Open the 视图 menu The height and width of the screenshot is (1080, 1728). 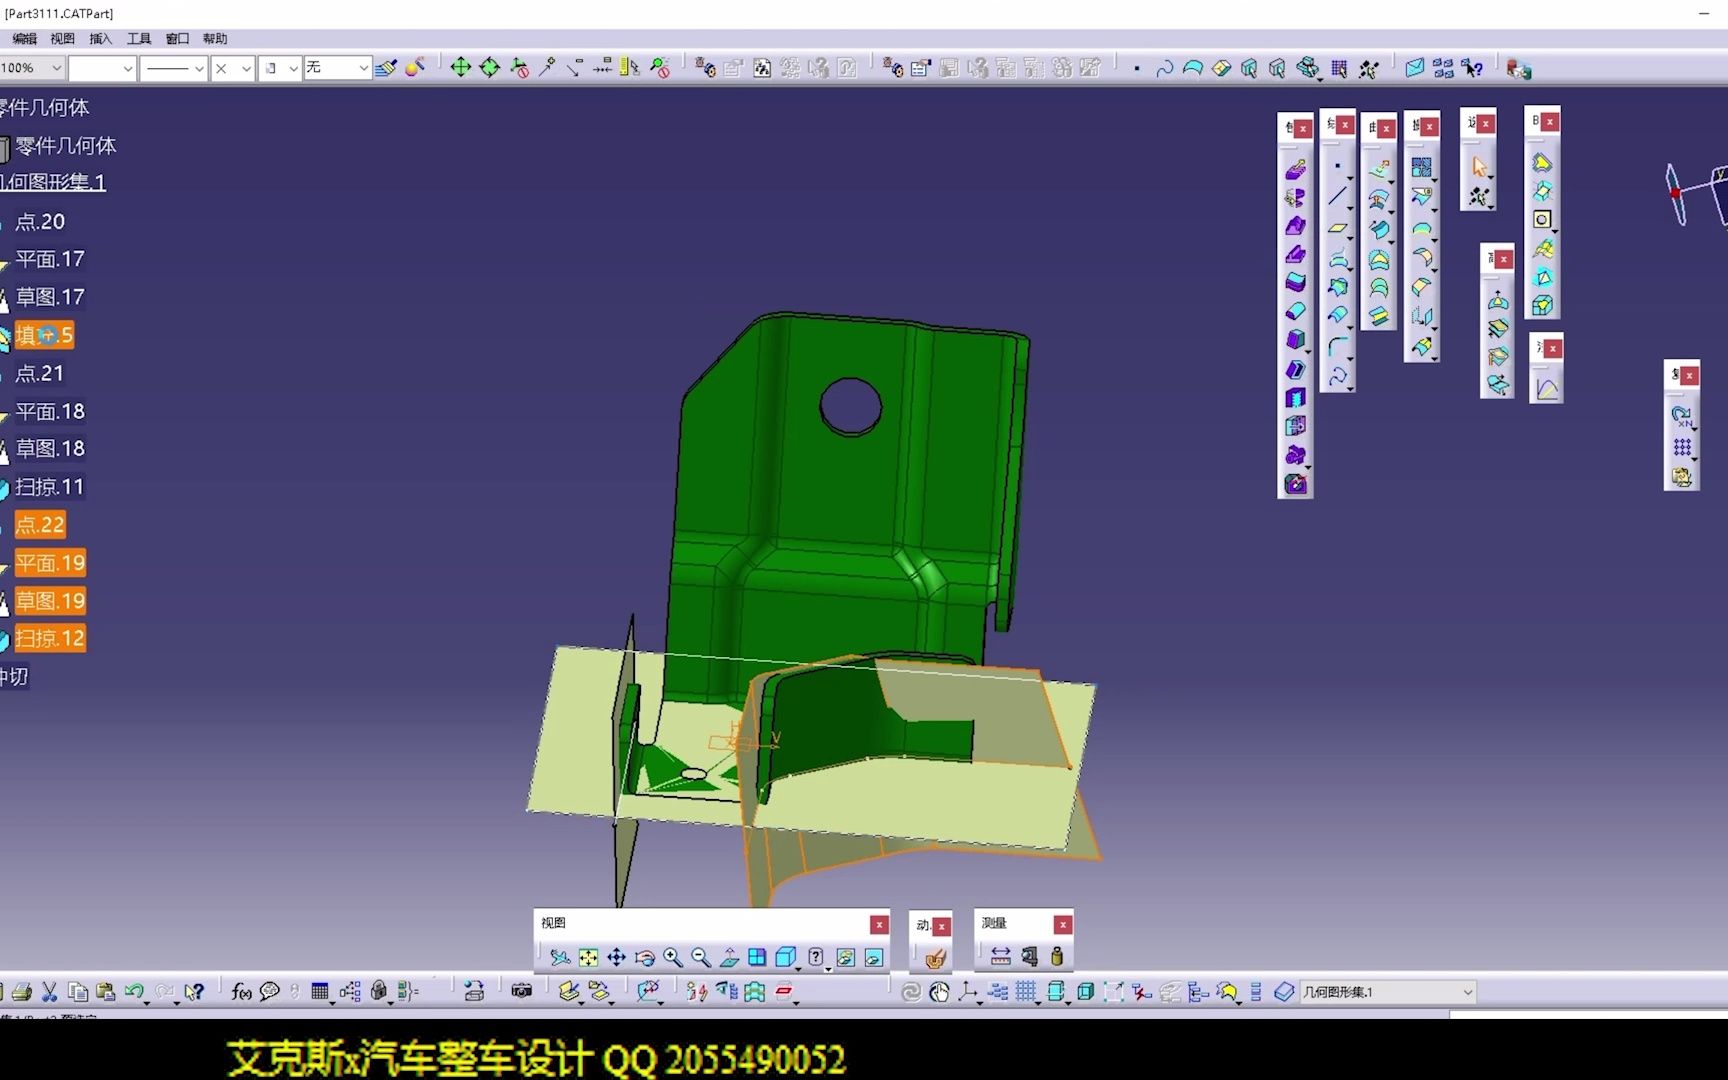[62, 39]
